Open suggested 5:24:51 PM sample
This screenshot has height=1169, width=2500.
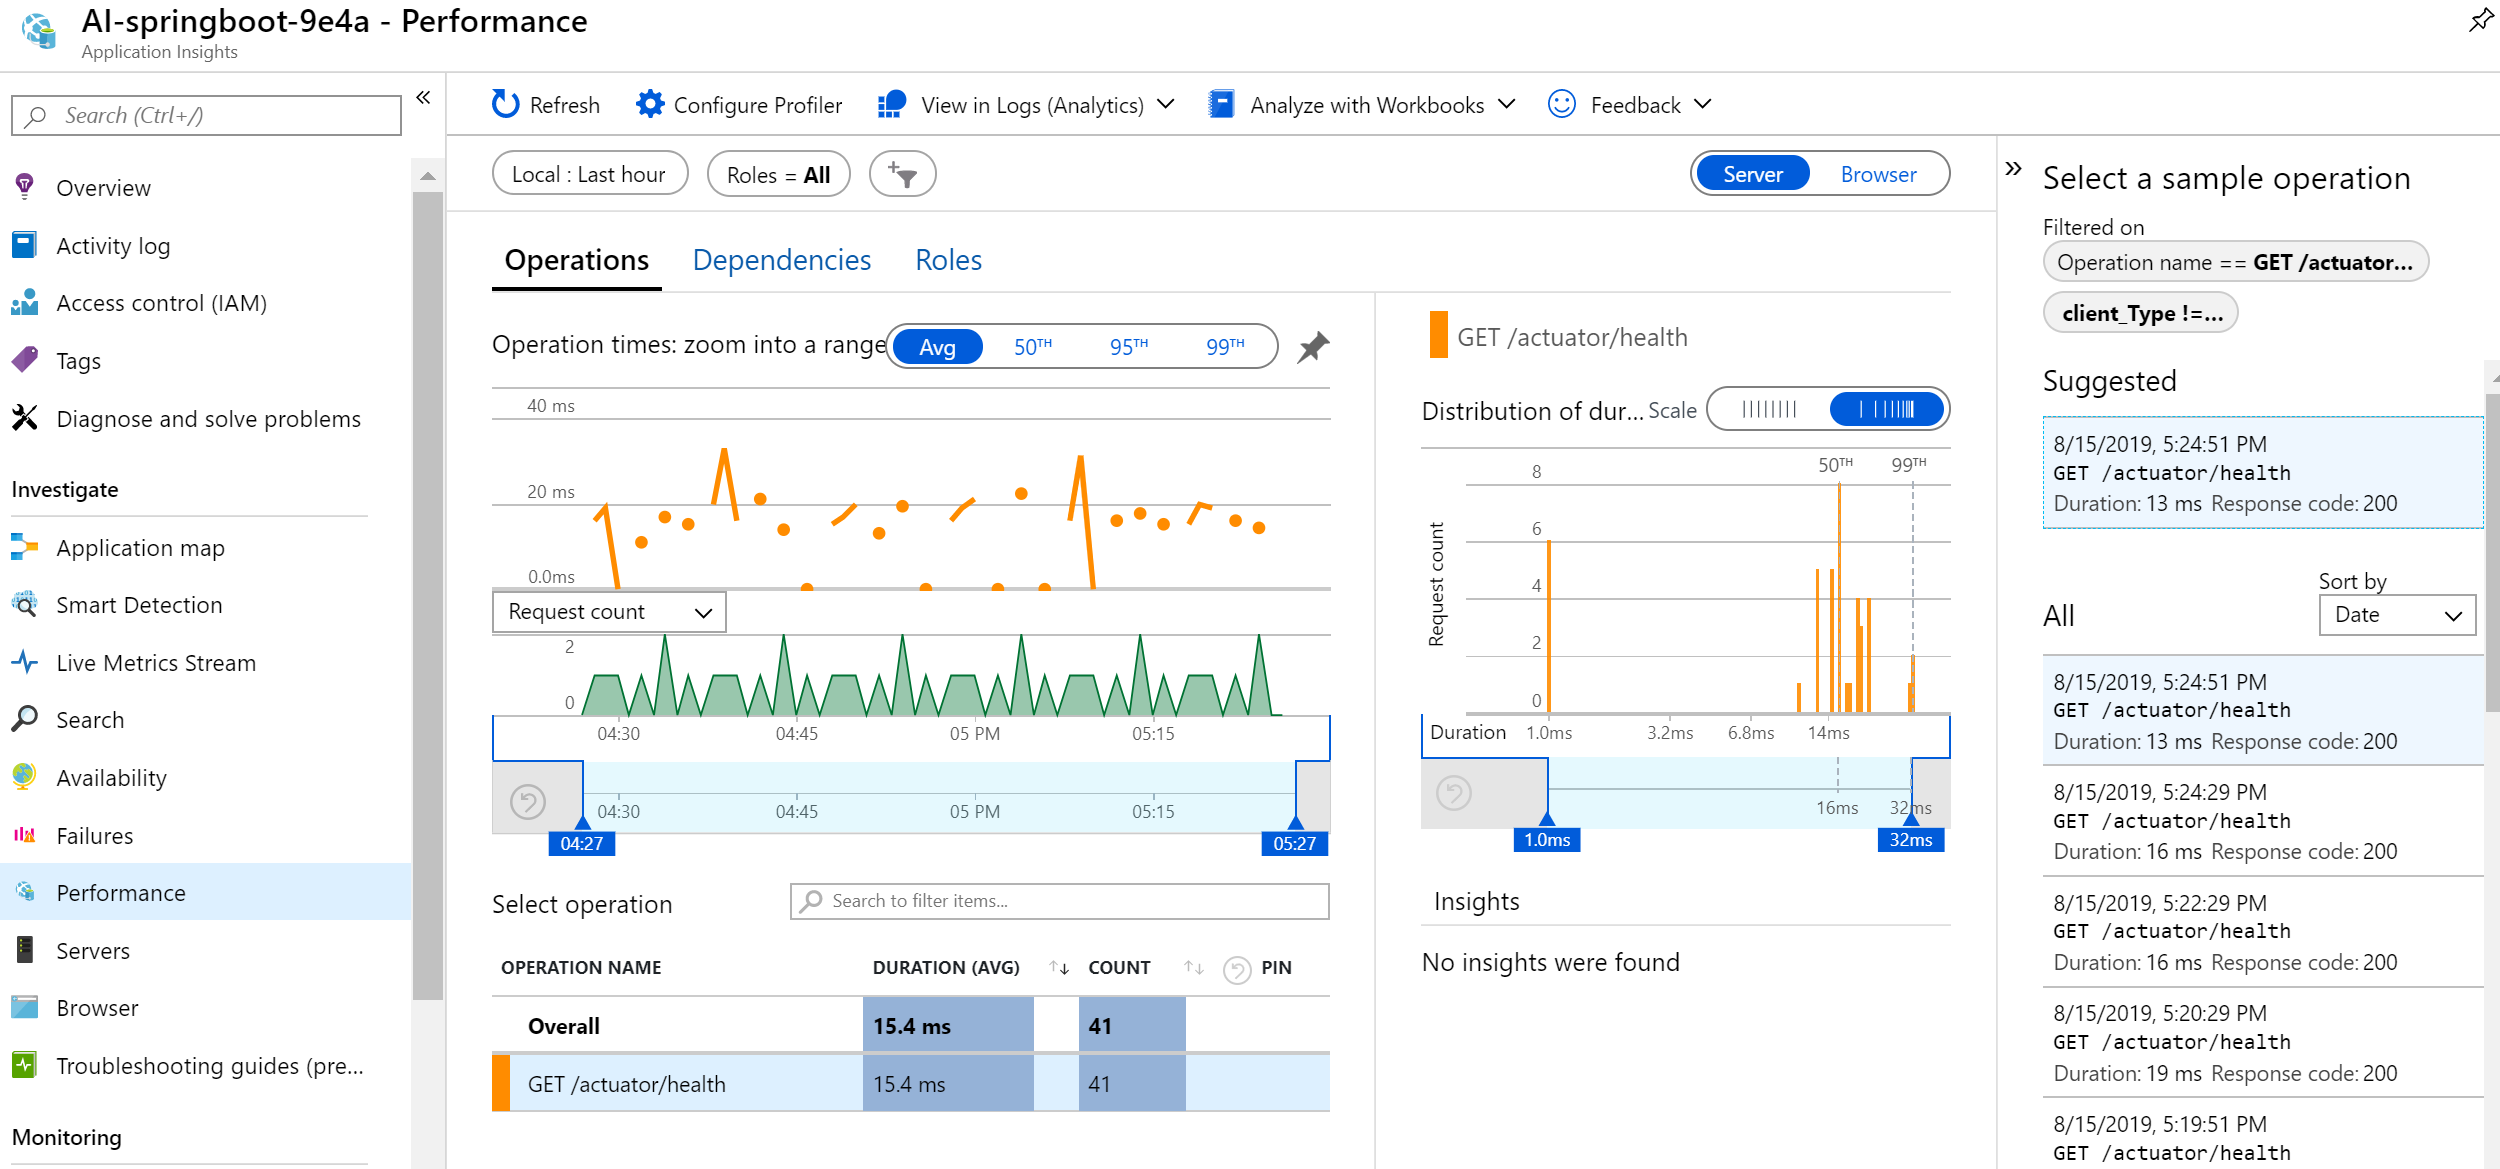(2263, 473)
